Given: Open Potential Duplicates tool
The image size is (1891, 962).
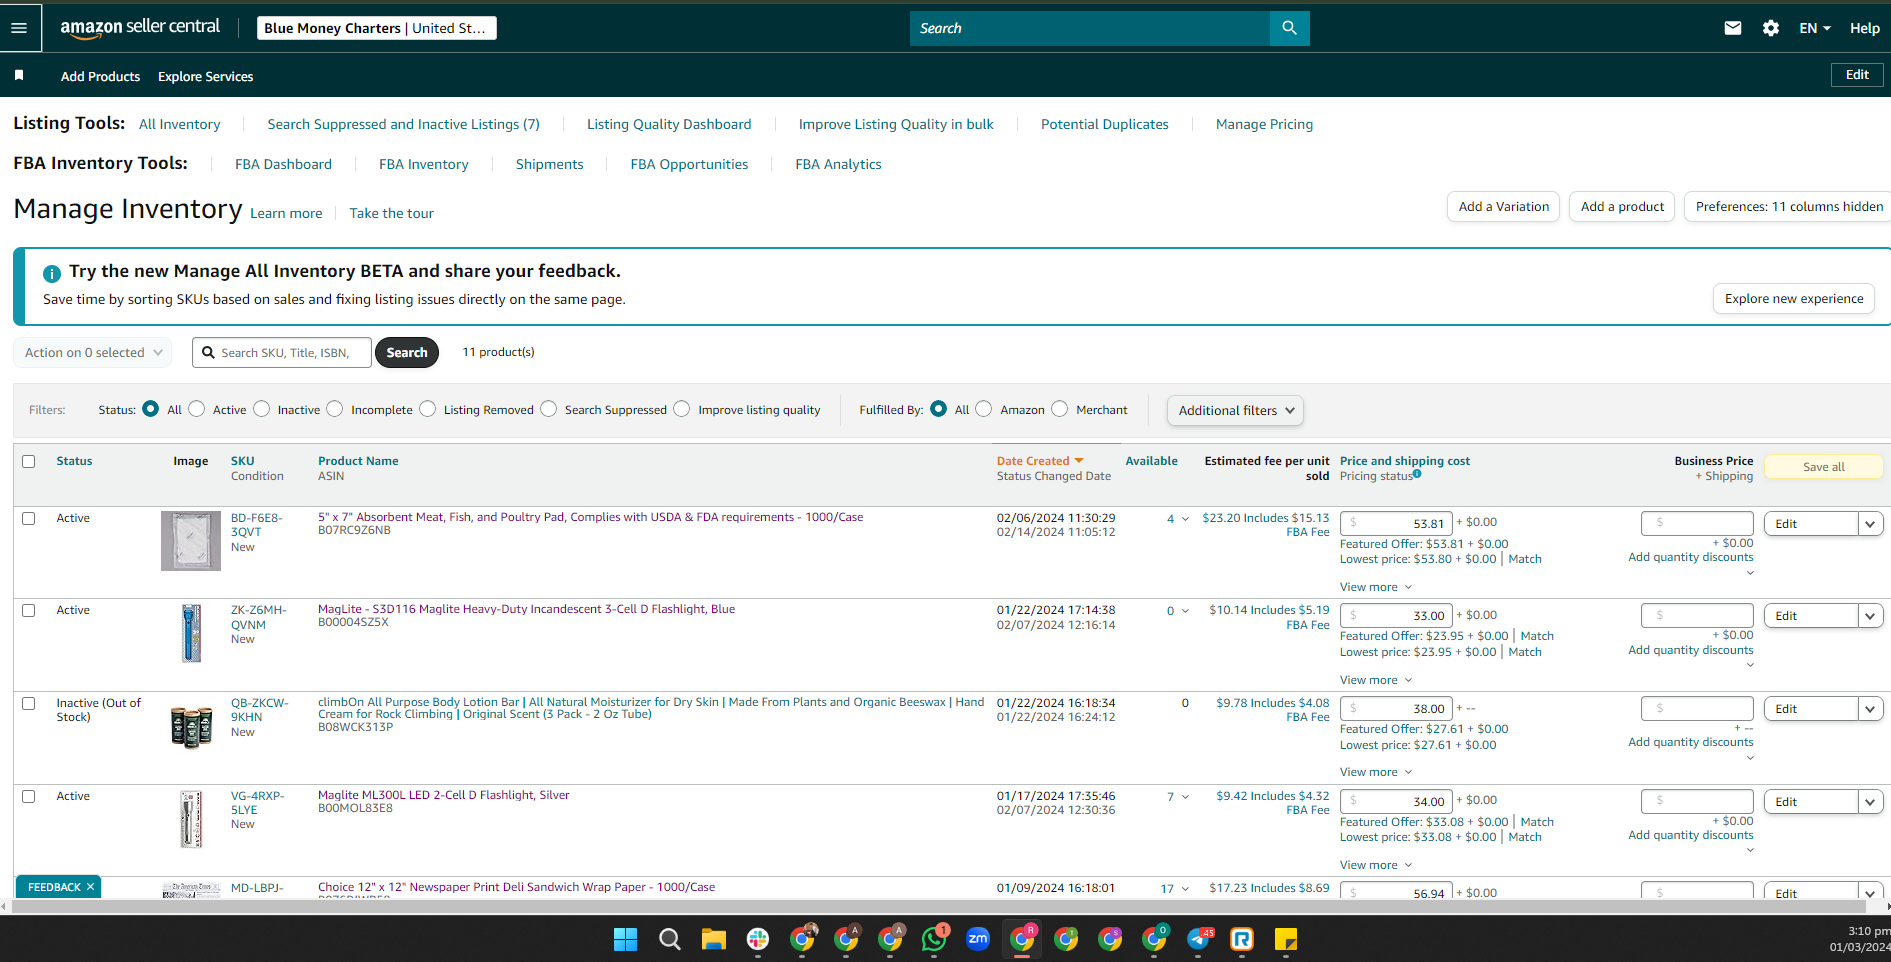Looking at the screenshot, I should [x=1104, y=124].
